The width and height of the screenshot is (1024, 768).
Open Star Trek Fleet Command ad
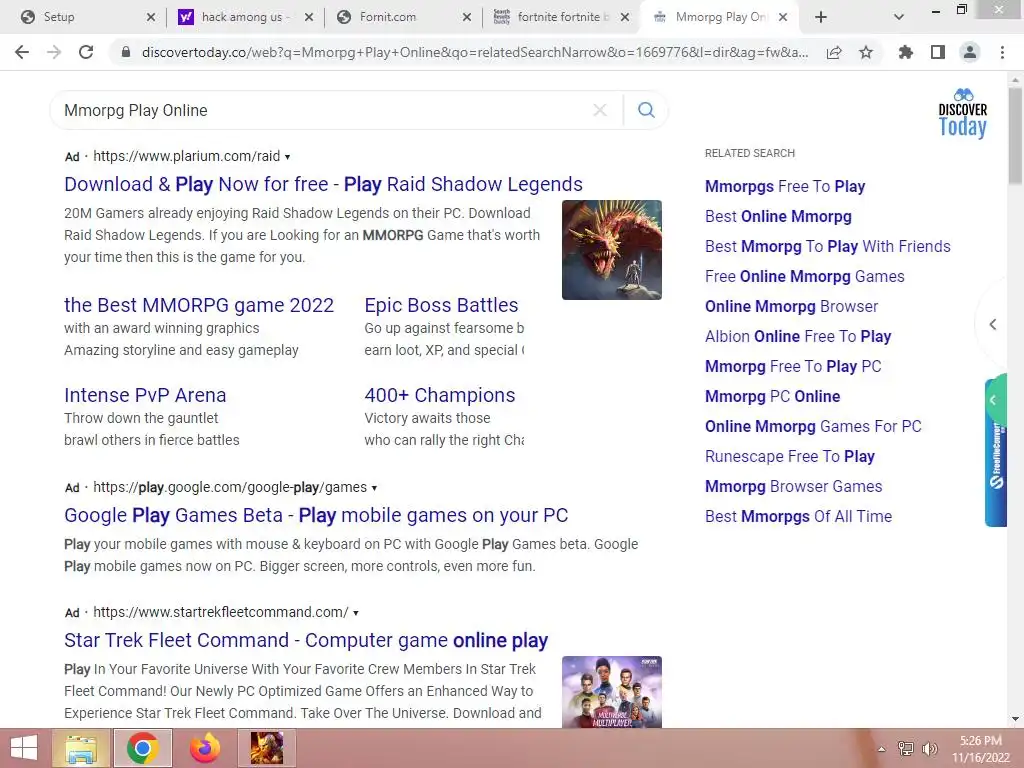click(306, 640)
